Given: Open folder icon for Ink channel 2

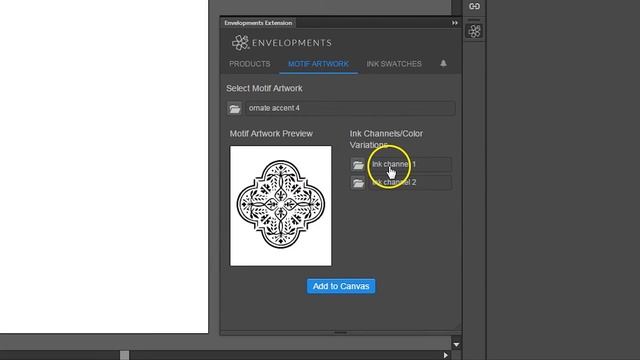Looking at the screenshot, I should (x=358, y=183).
